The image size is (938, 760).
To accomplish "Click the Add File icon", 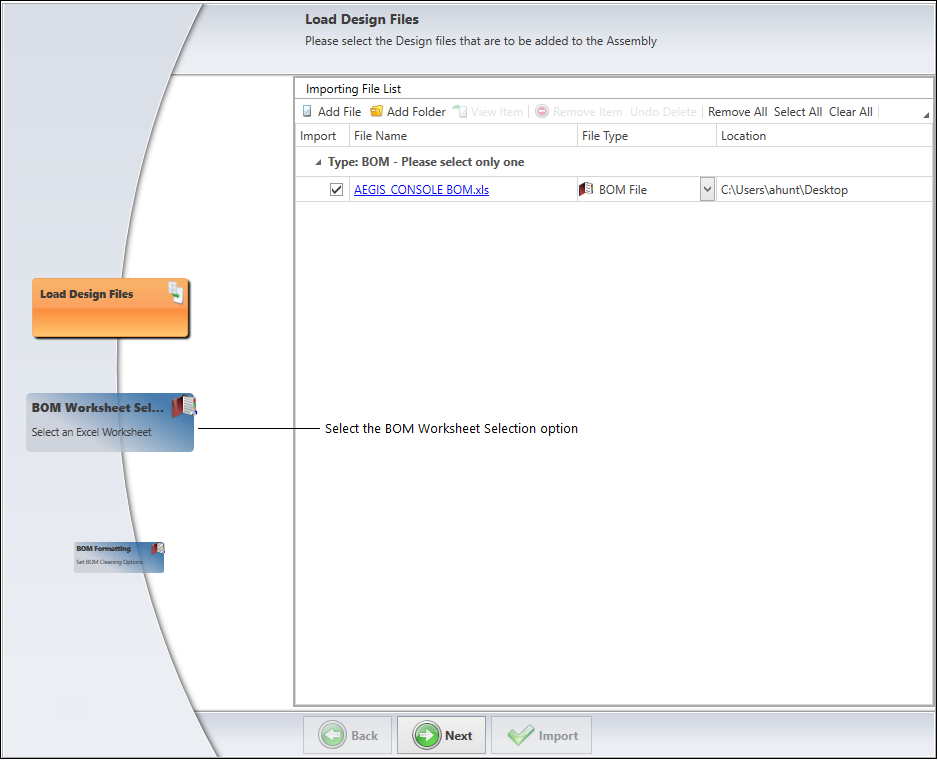I will click(307, 111).
